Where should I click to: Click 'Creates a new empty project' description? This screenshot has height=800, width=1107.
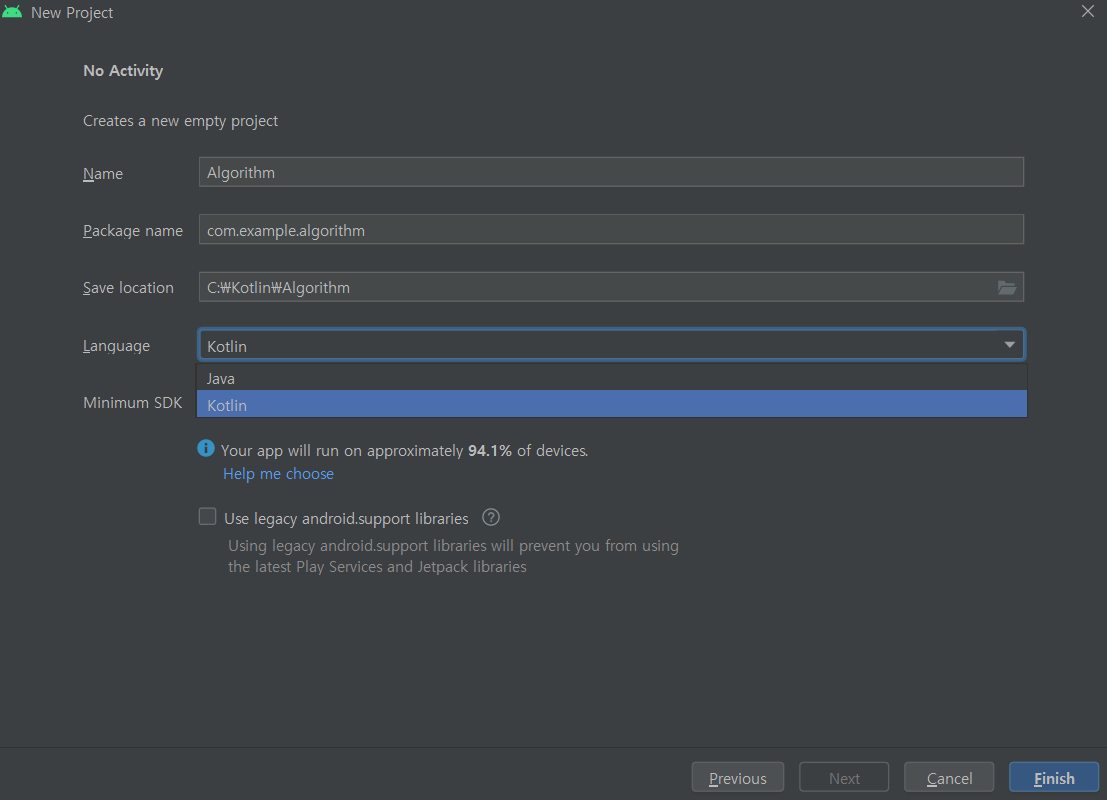(x=181, y=121)
